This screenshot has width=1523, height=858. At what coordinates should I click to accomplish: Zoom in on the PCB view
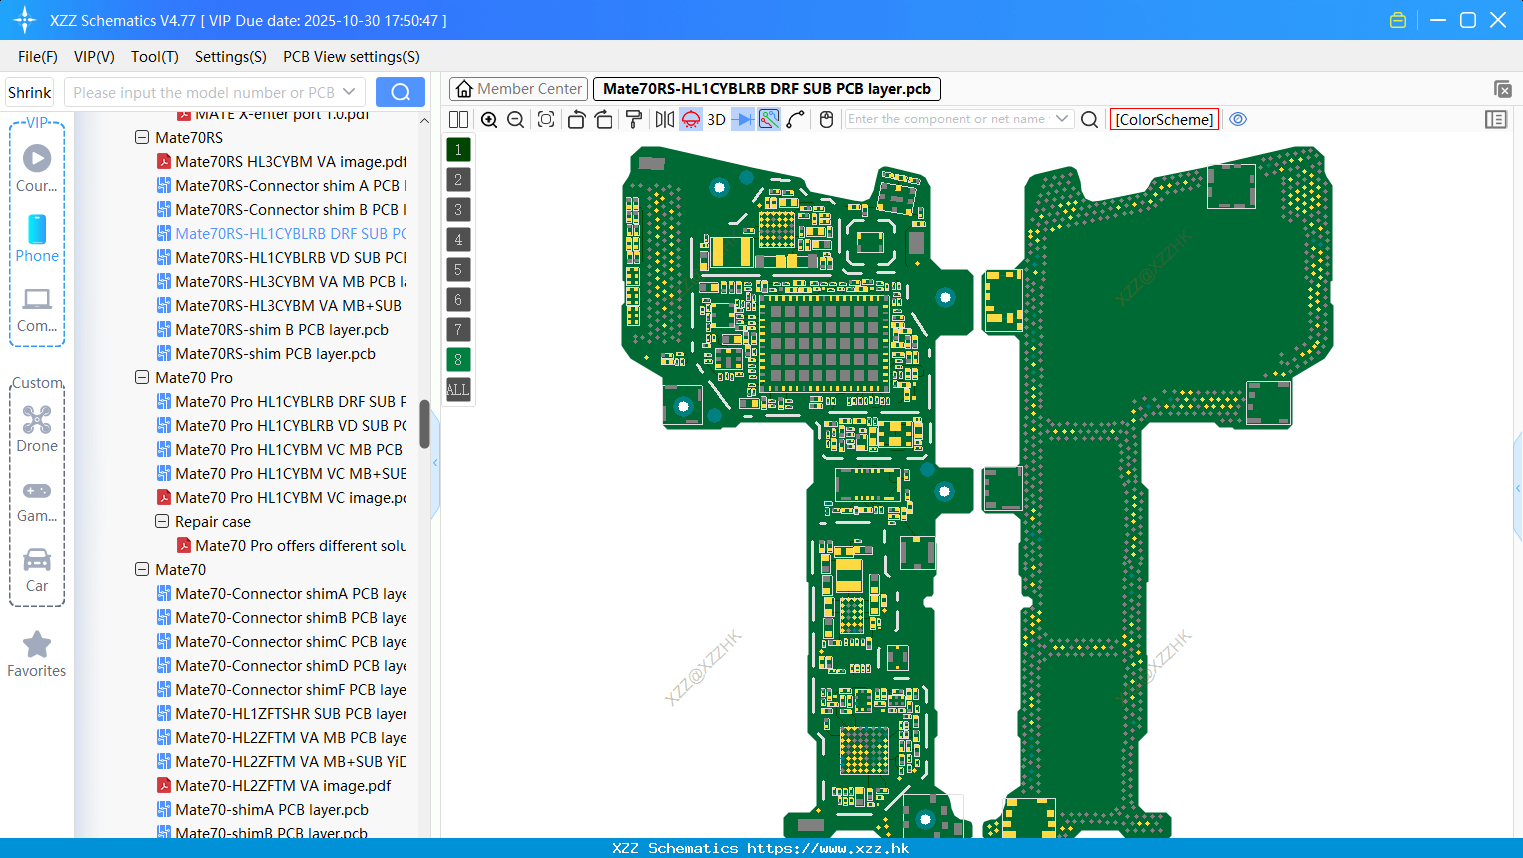pyautogui.click(x=489, y=119)
